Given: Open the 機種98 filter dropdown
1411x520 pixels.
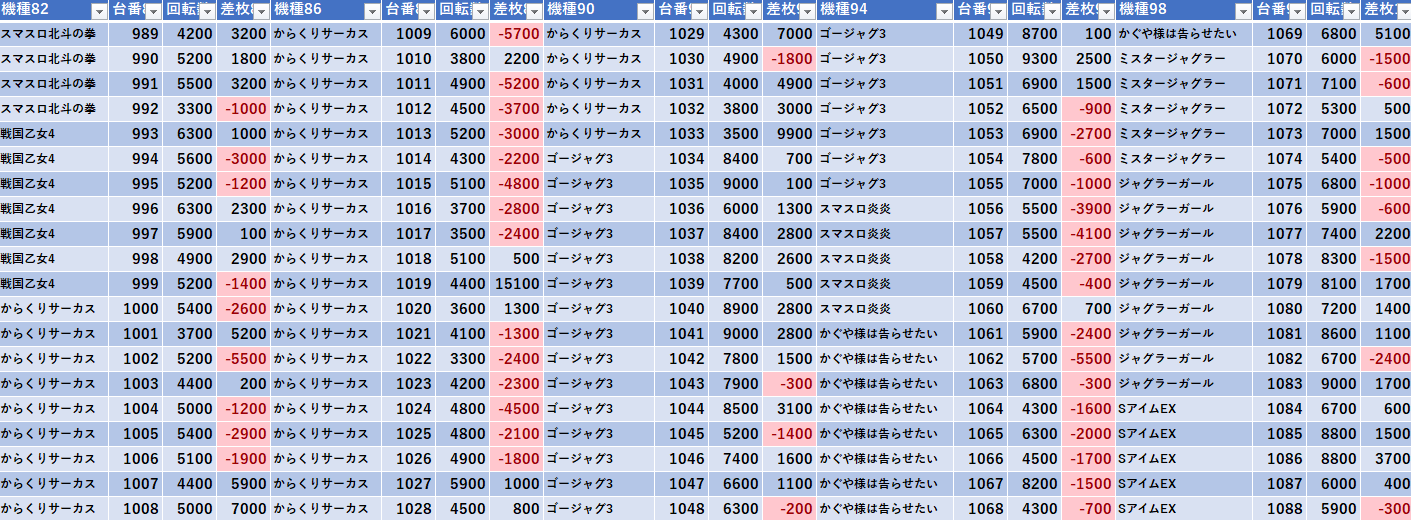Looking at the screenshot, I should pos(1243,11).
